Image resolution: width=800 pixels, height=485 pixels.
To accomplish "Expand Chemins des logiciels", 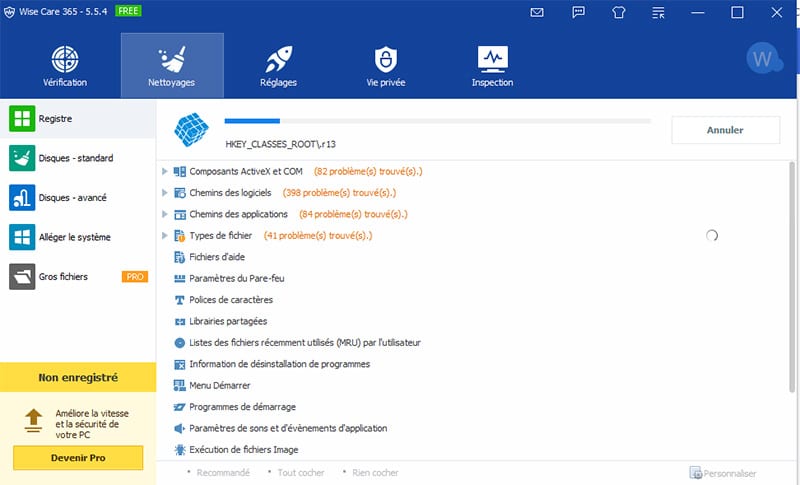I will [164, 193].
